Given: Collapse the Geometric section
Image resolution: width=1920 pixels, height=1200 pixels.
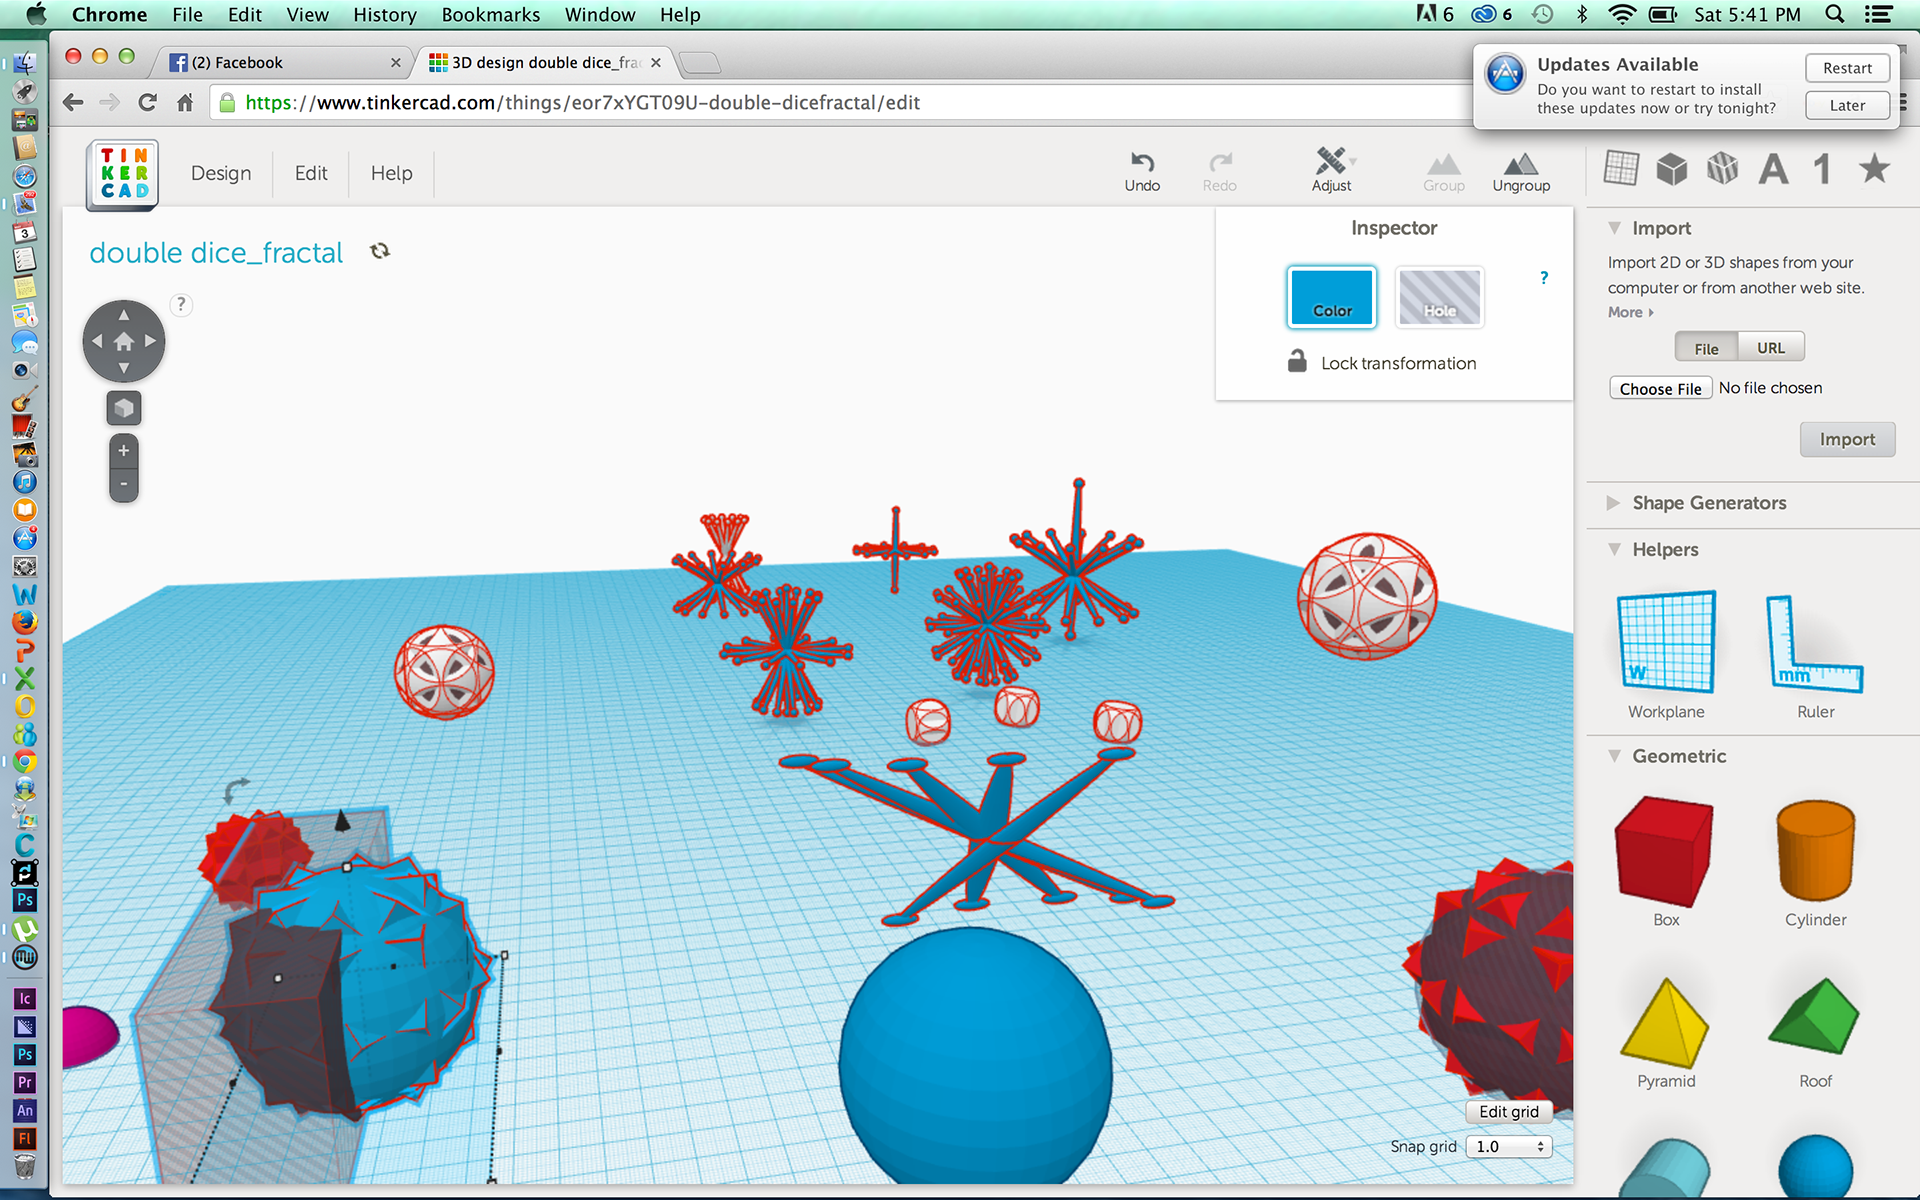Looking at the screenshot, I should coord(1614,756).
